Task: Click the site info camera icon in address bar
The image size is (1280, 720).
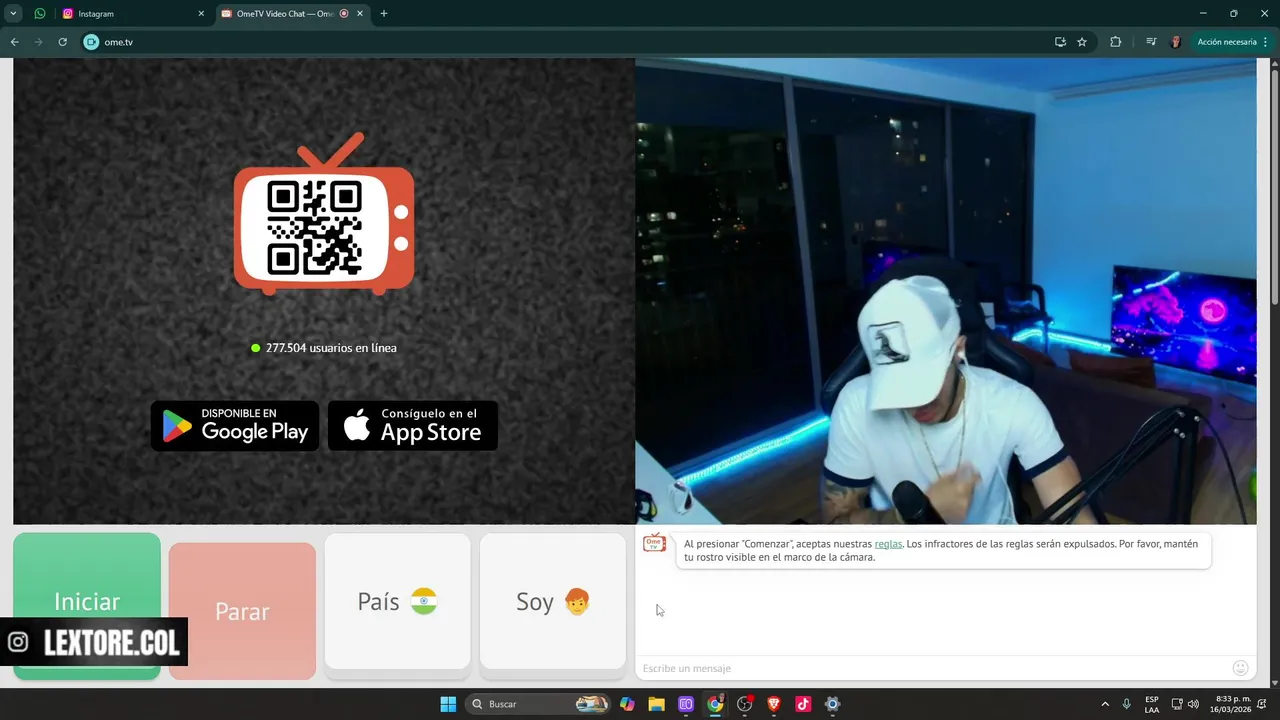Action: tap(91, 42)
